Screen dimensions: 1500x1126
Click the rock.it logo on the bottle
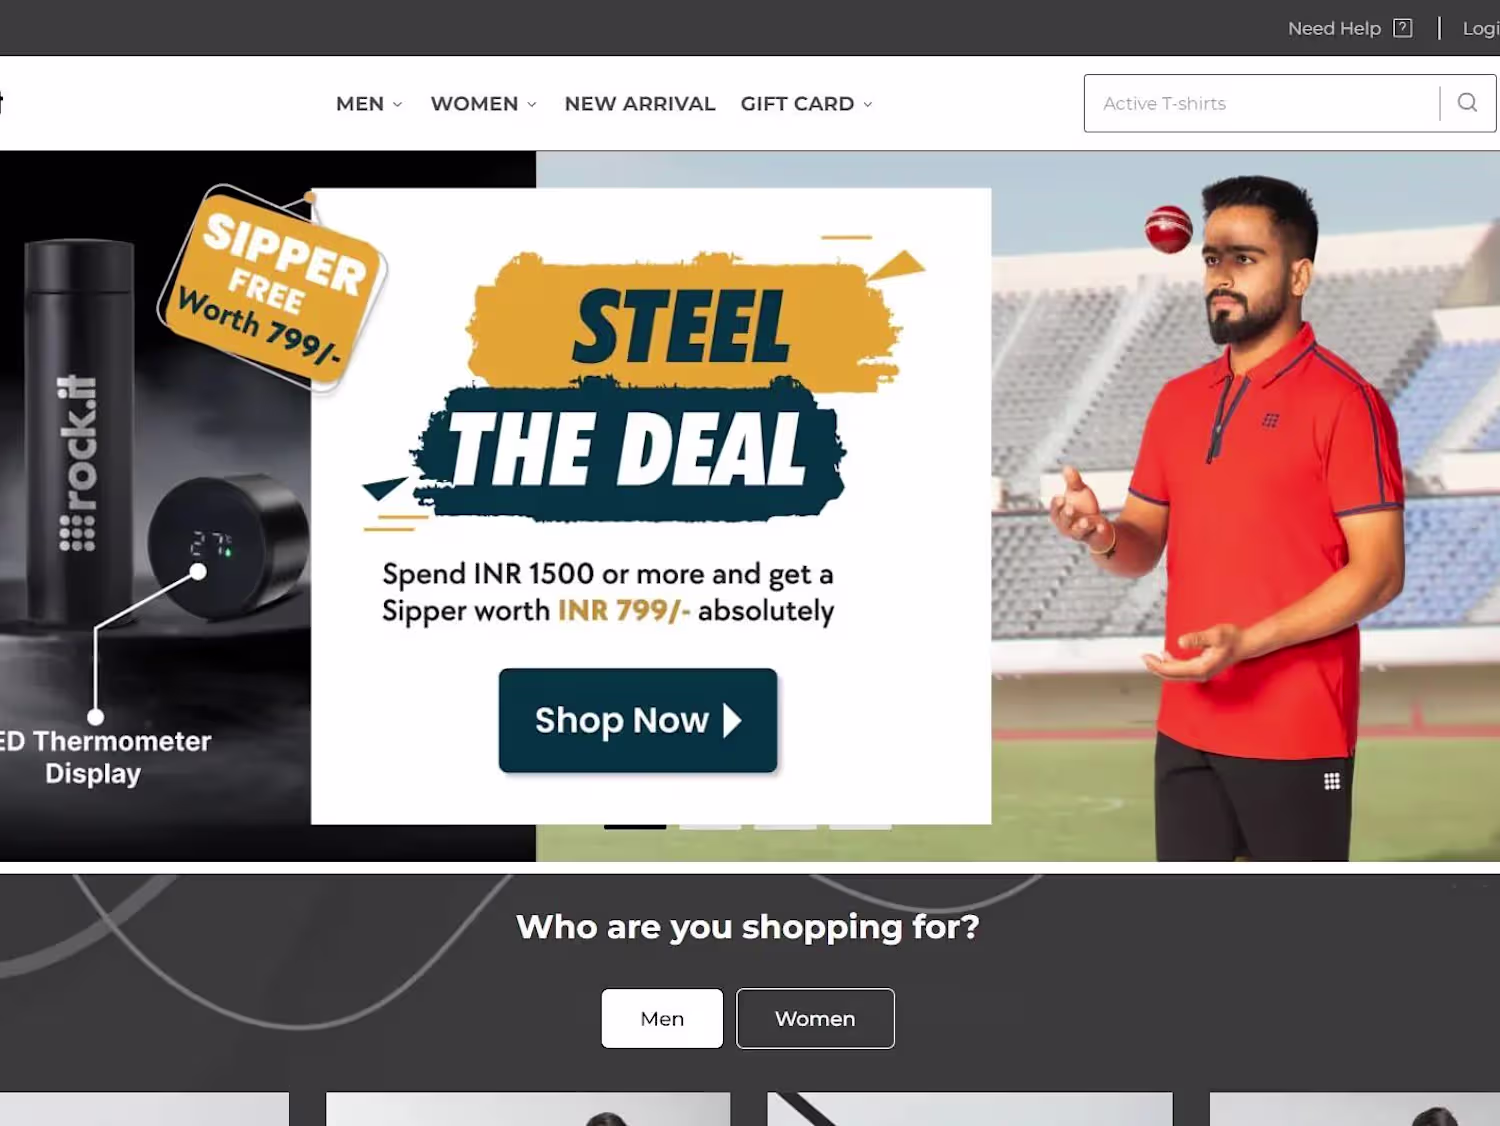(77, 463)
